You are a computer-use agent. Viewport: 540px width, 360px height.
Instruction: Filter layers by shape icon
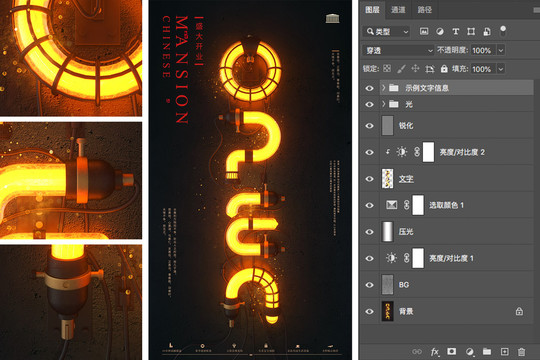471,31
